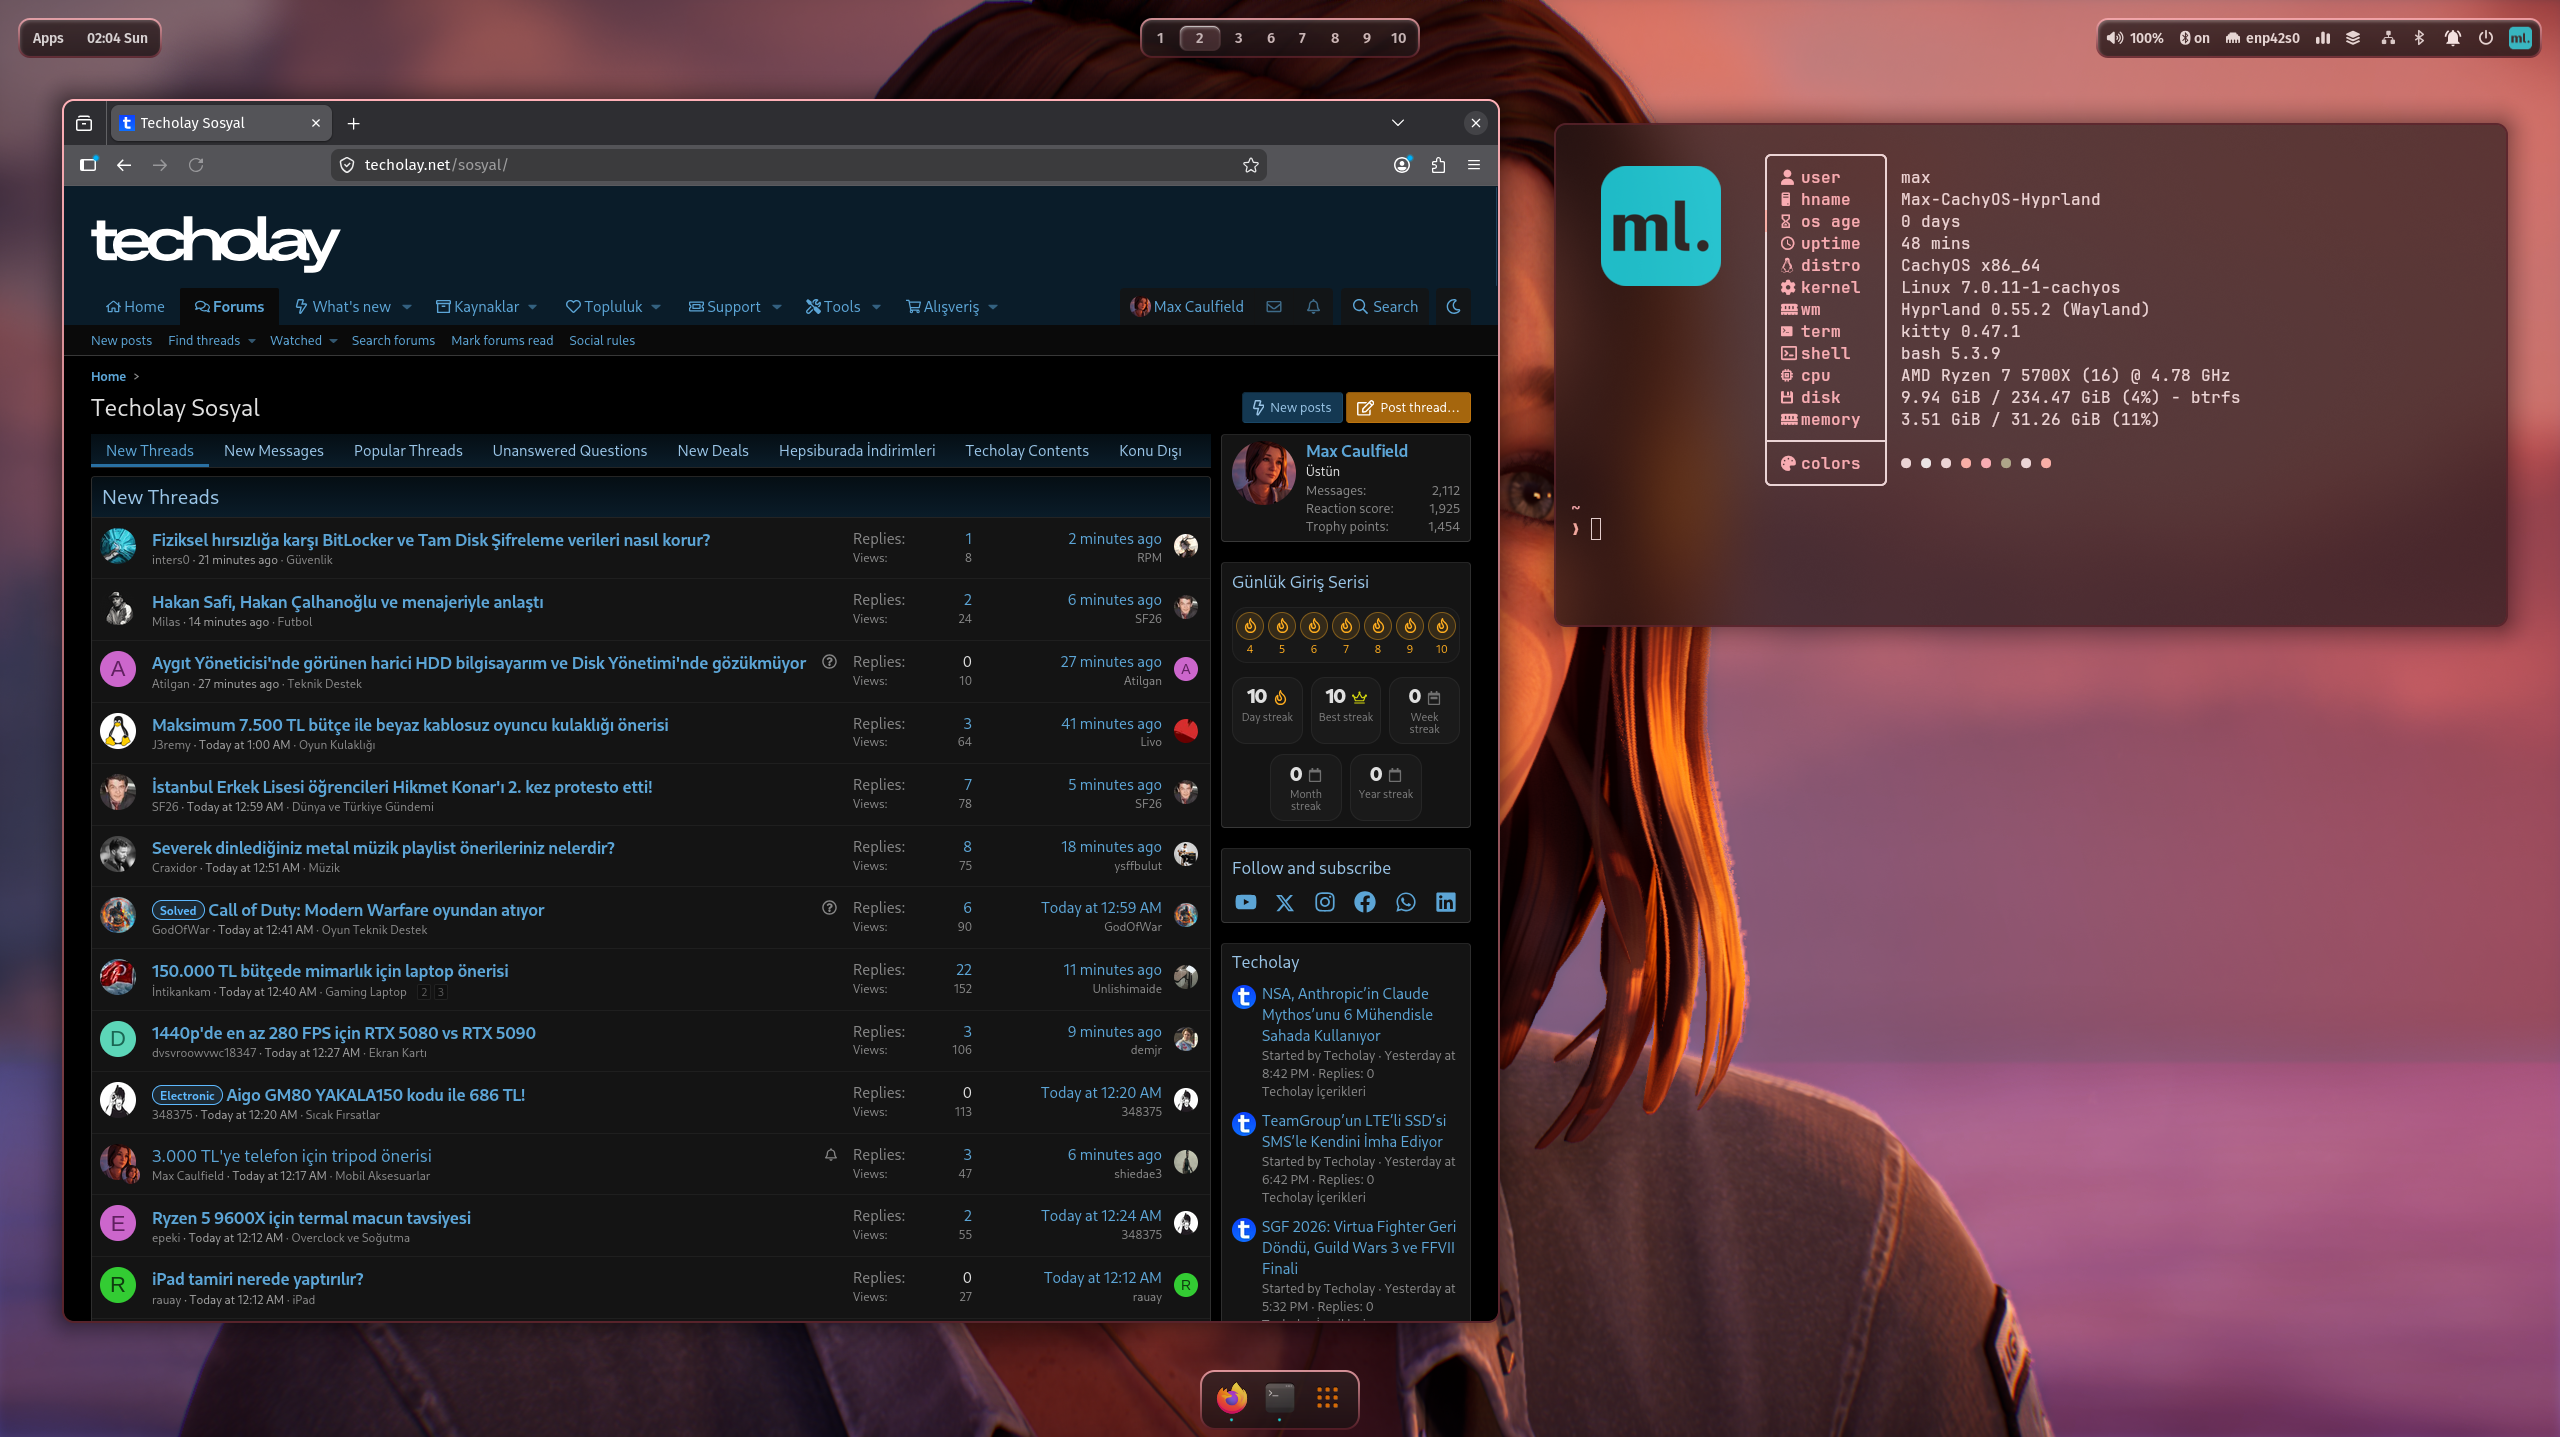Launch Firefox from the dock
The width and height of the screenshot is (2560, 1437).
[x=1232, y=1398]
